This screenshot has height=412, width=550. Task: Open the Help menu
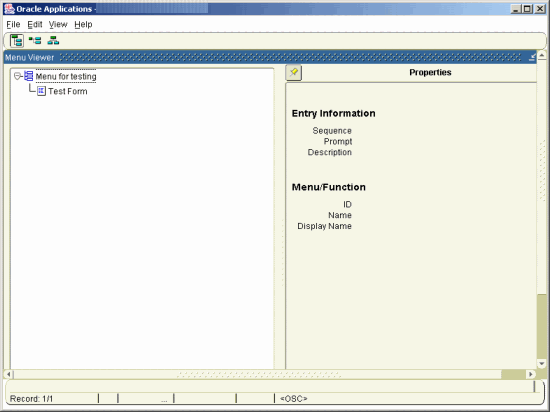(83, 25)
